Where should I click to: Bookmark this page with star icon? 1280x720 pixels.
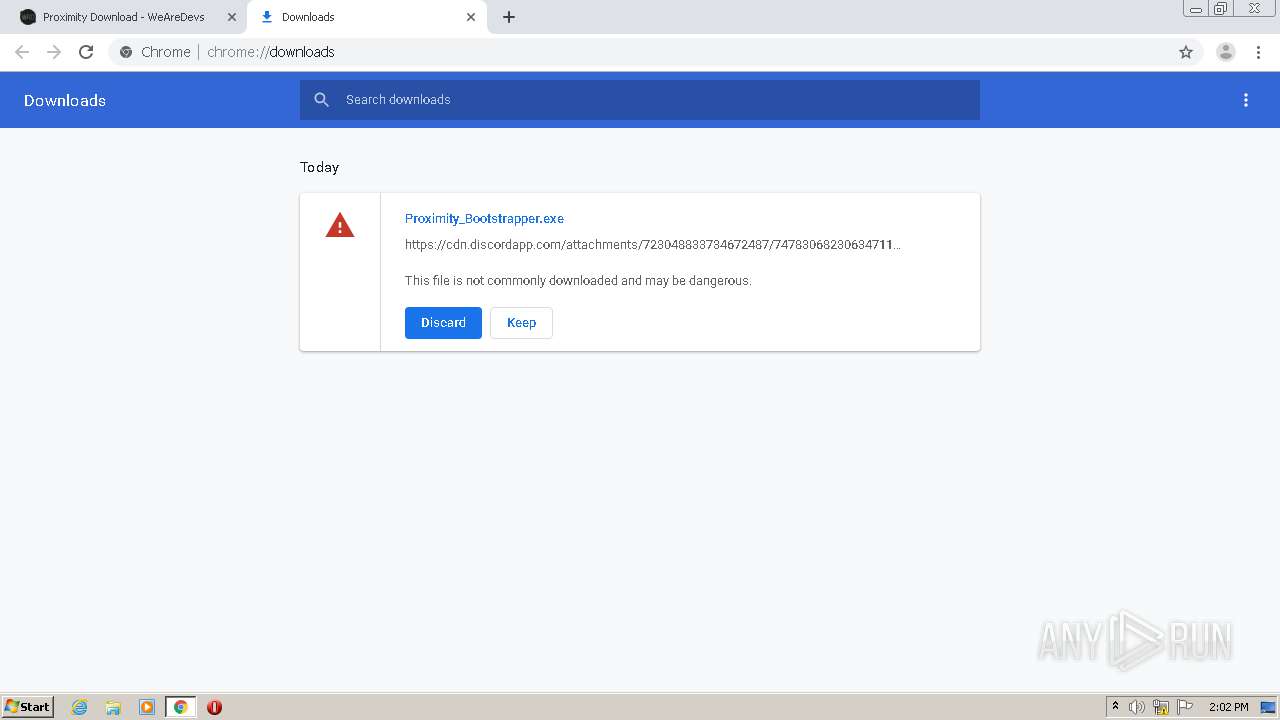pyautogui.click(x=1186, y=52)
